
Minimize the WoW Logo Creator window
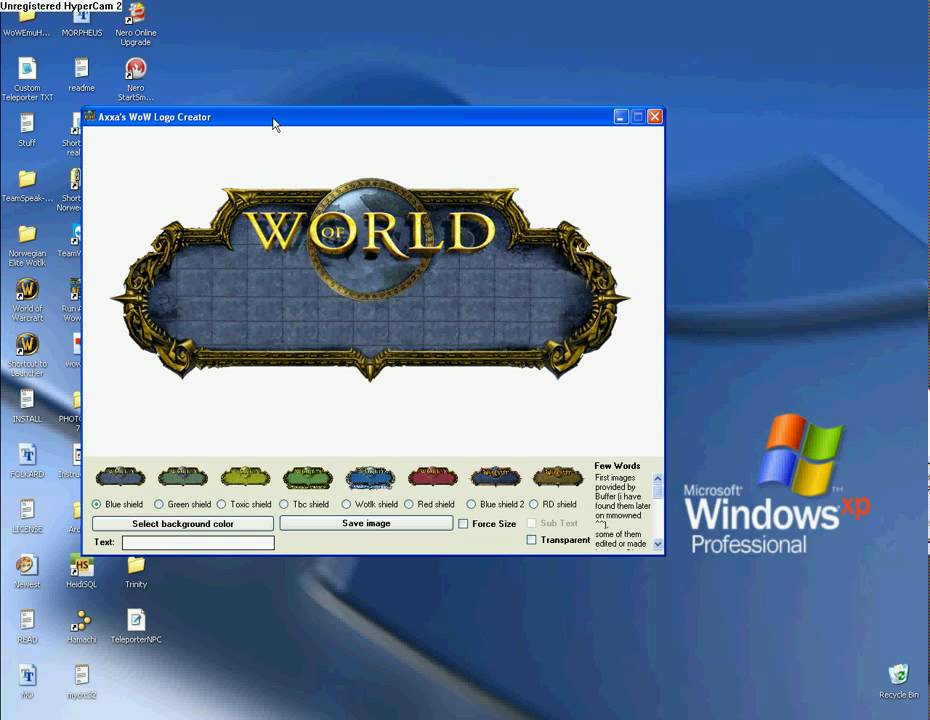click(620, 117)
